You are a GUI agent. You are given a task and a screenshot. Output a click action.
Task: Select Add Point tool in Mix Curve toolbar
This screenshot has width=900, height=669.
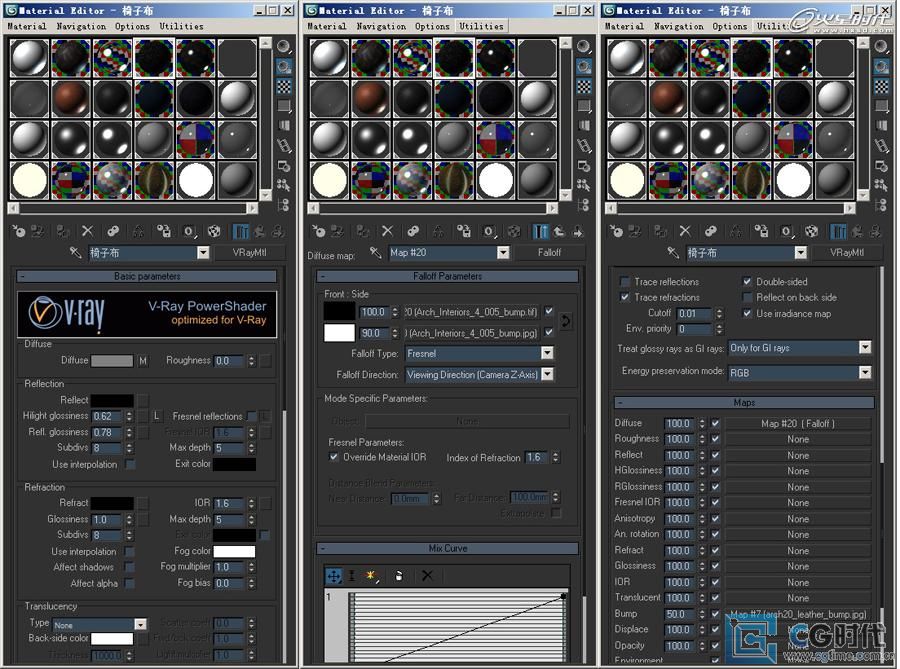point(371,575)
